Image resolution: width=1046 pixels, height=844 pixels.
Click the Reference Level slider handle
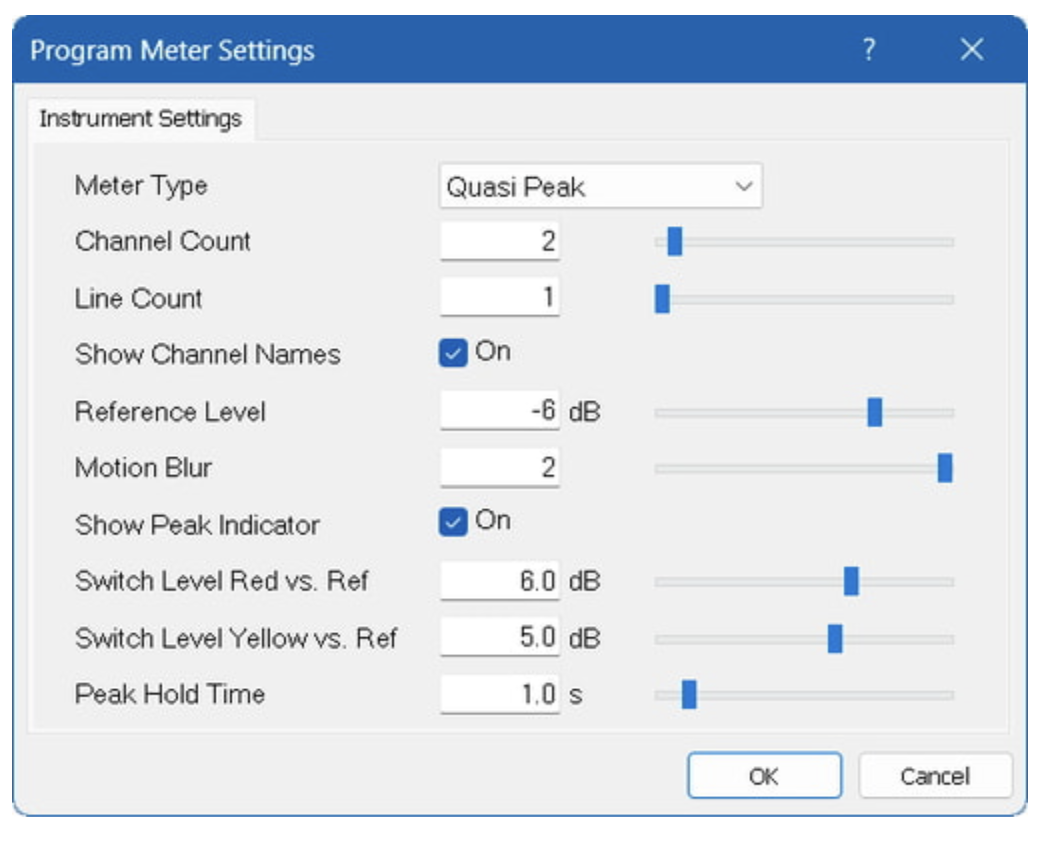875,412
